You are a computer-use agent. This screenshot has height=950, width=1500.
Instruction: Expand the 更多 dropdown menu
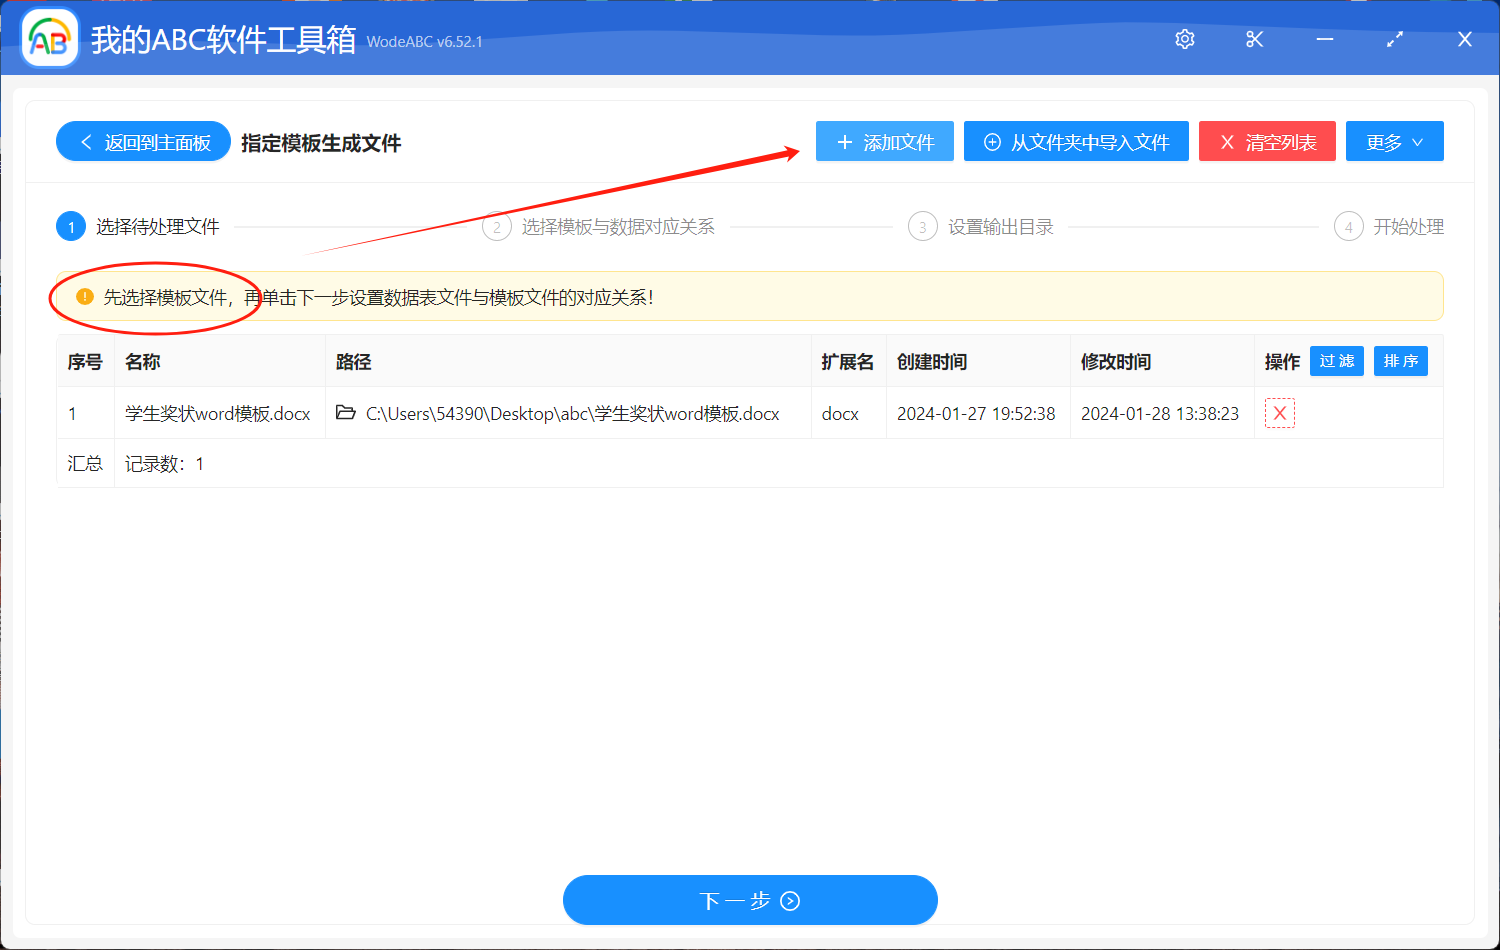pyautogui.click(x=1394, y=141)
